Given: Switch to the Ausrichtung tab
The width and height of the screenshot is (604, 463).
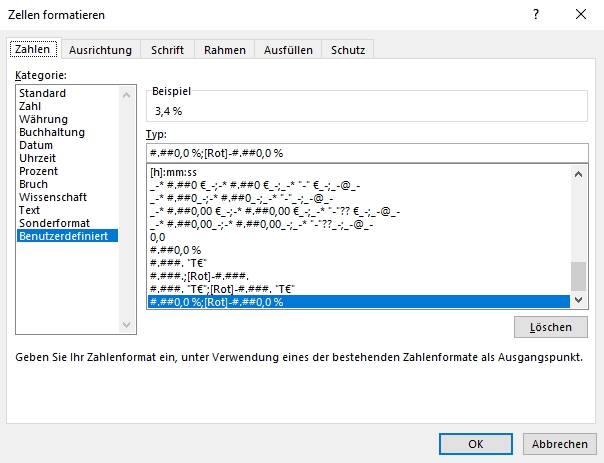Looking at the screenshot, I should click(x=101, y=50).
